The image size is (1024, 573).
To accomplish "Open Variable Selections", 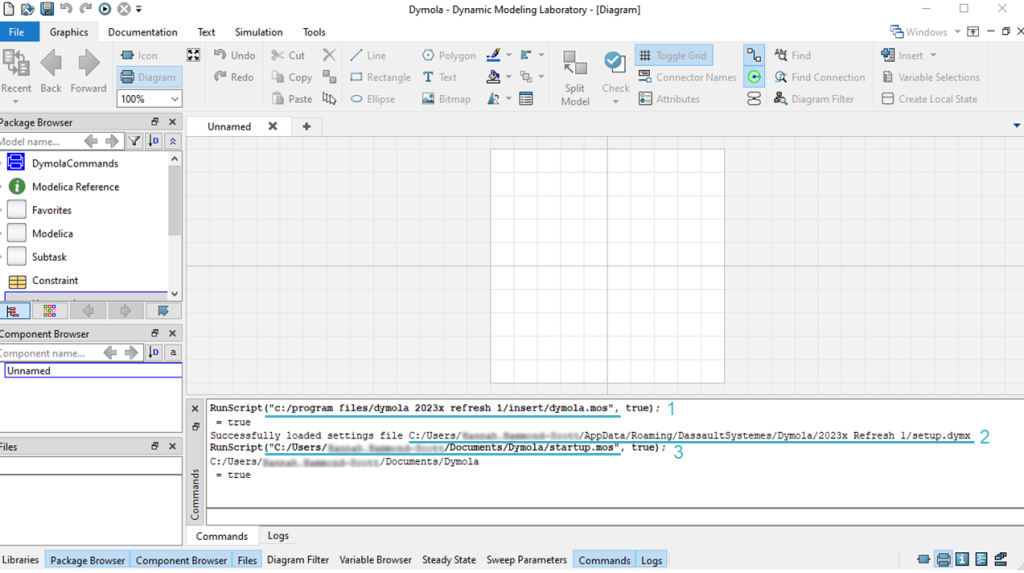I will click(931, 77).
